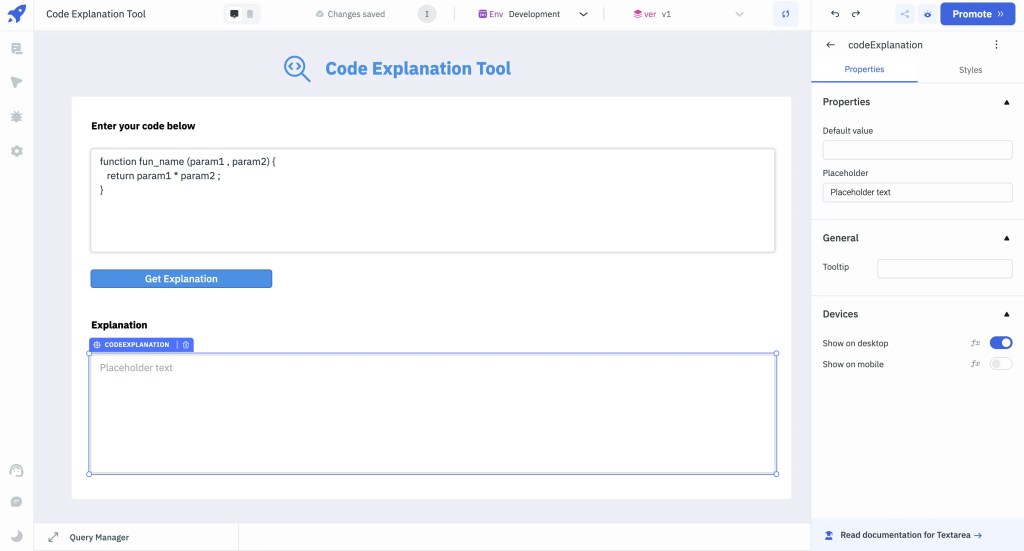This screenshot has width=1024, height=551.
Task: Toggle dark mode moon icon
Action: (x=17, y=536)
